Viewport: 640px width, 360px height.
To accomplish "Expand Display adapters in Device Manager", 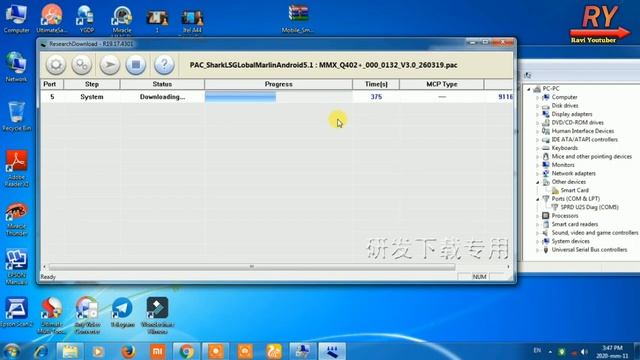I will pos(538,114).
